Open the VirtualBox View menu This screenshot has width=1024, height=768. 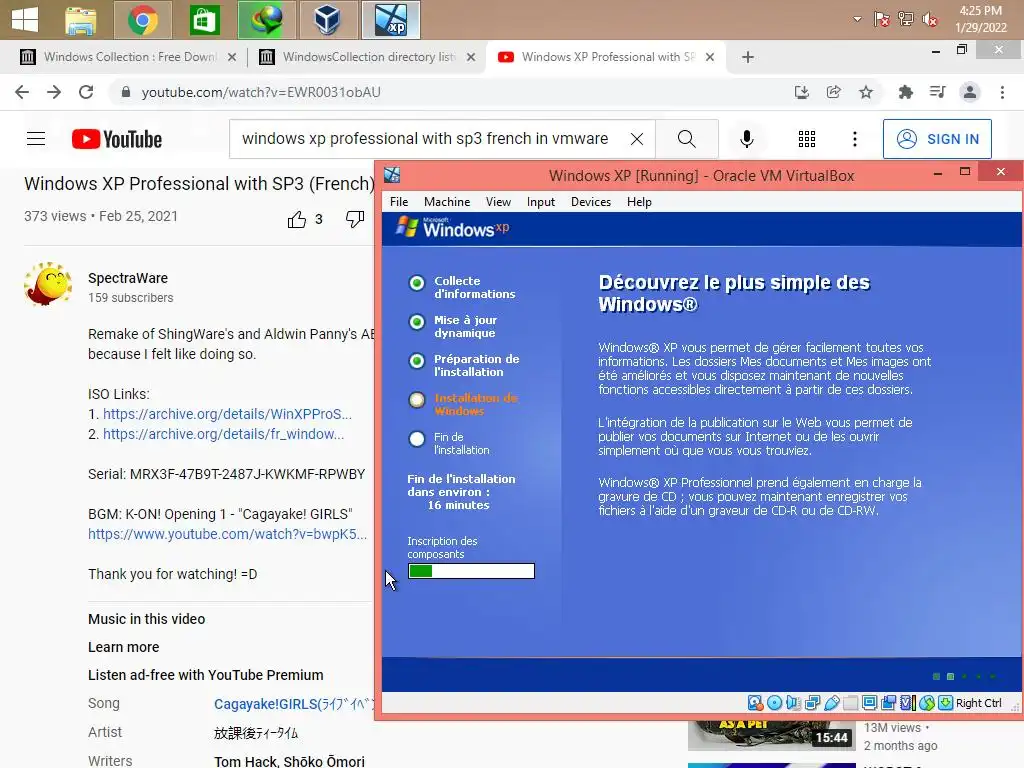[498, 202]
